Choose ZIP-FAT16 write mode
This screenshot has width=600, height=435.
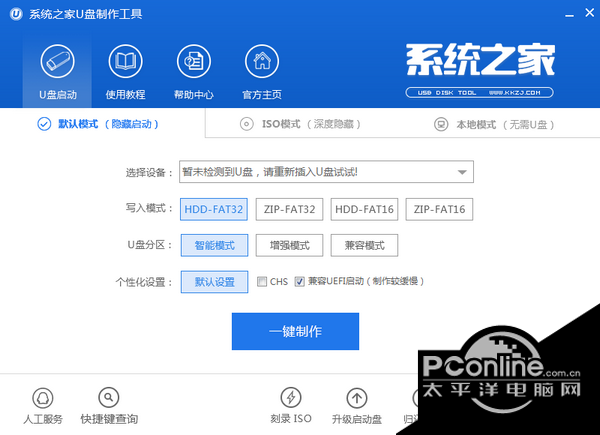tap(439, 209)
